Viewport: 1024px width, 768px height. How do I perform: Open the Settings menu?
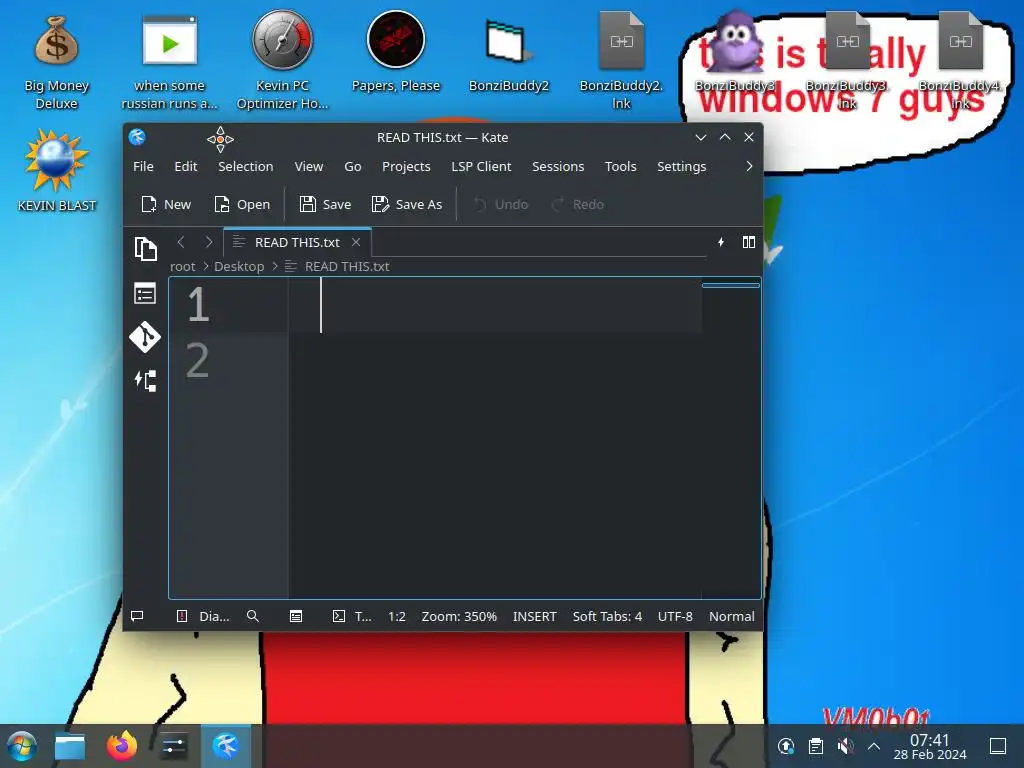[681, 167]
